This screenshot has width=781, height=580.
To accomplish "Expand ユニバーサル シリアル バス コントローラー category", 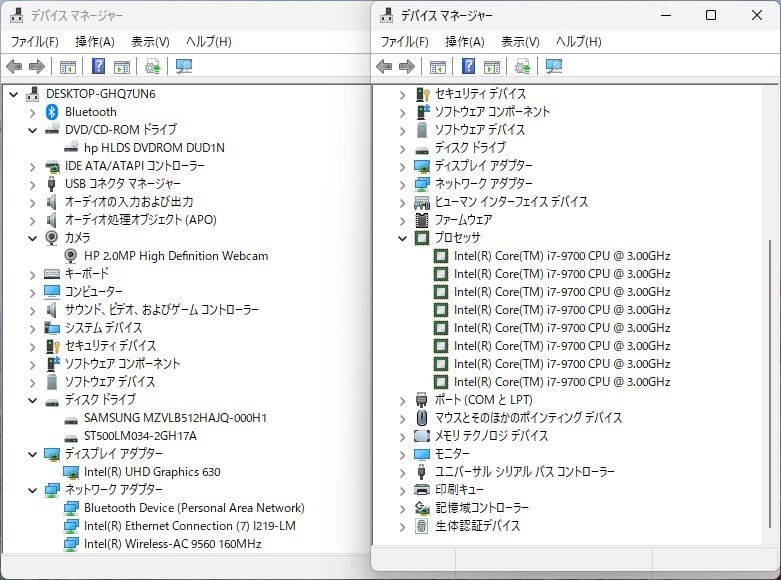I will pyautogui.click(x=402, y=472).
